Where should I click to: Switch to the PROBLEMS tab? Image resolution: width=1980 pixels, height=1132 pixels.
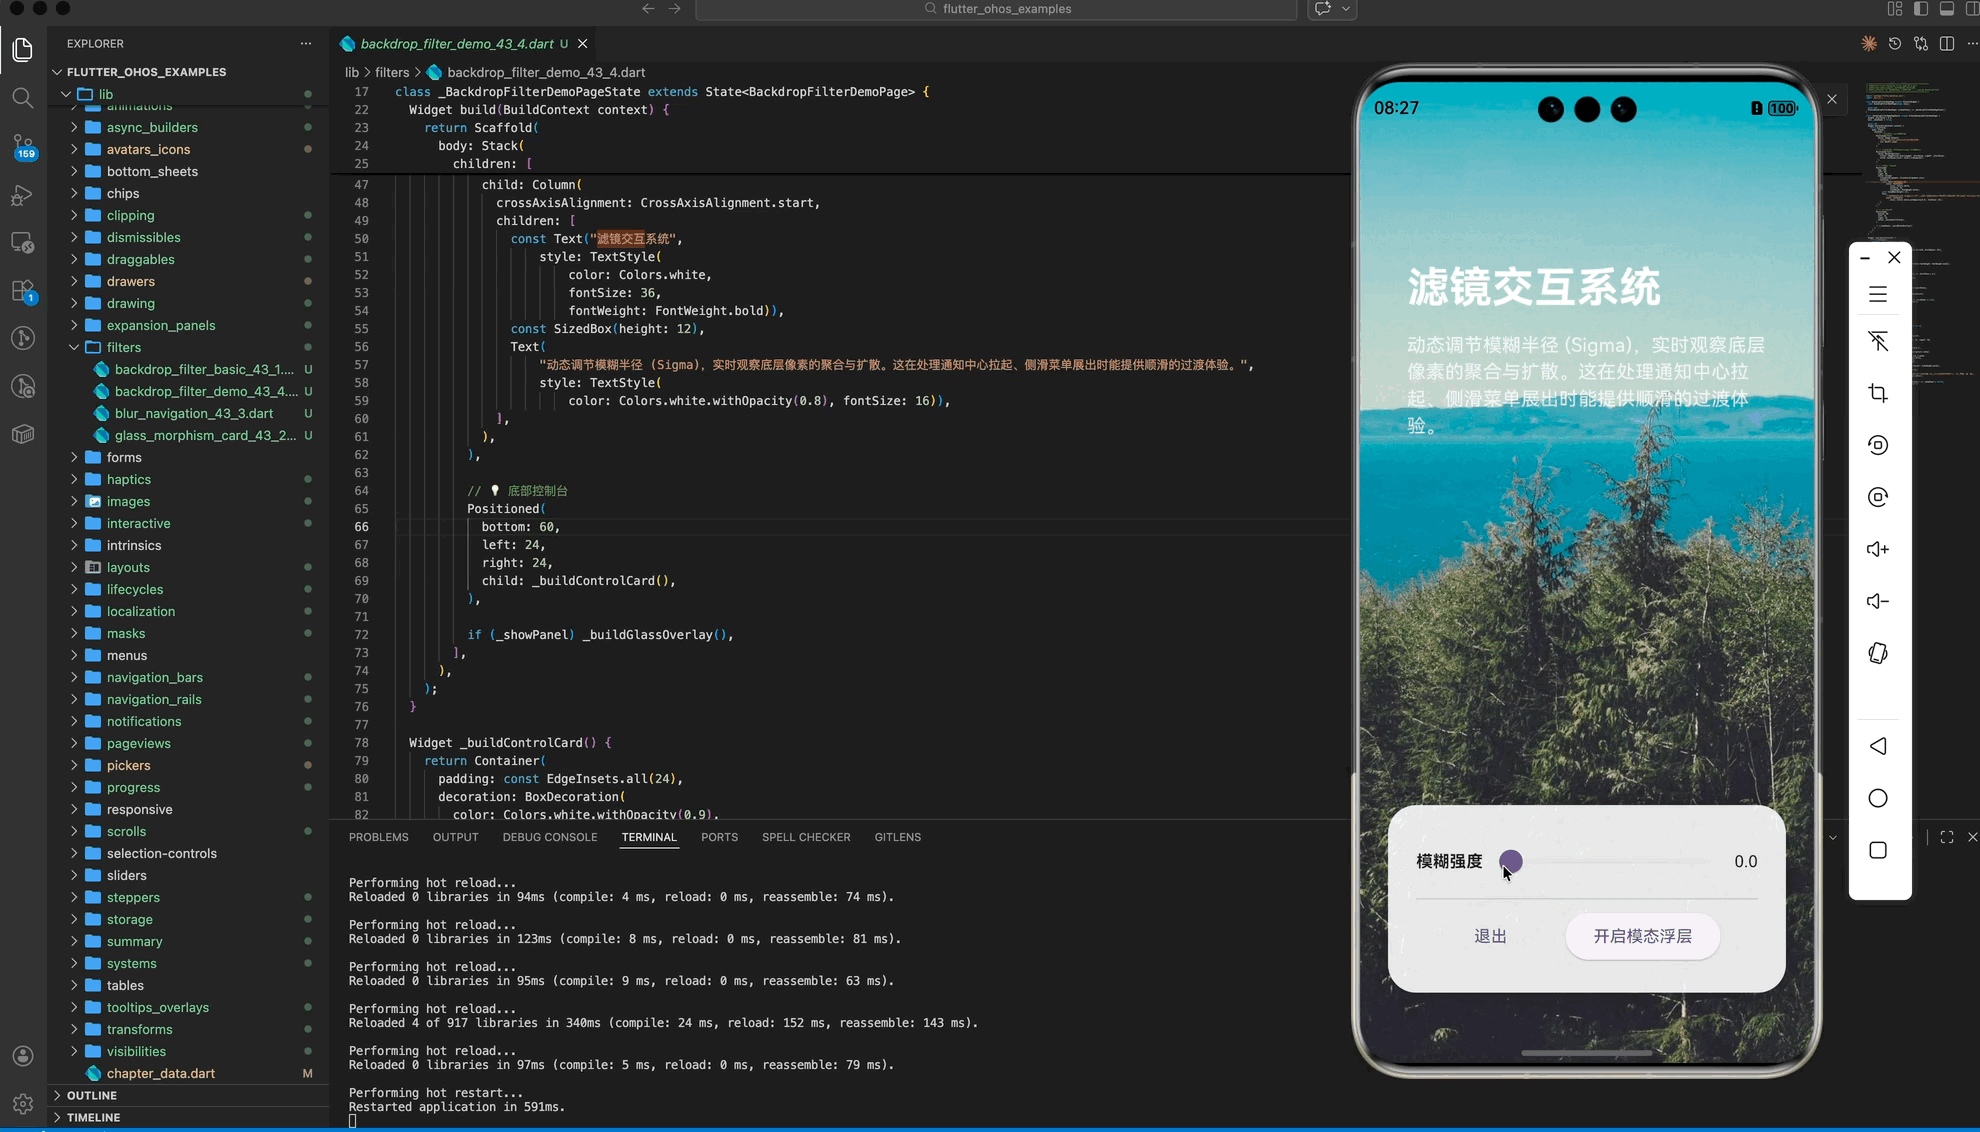click(x=378, y=837)
